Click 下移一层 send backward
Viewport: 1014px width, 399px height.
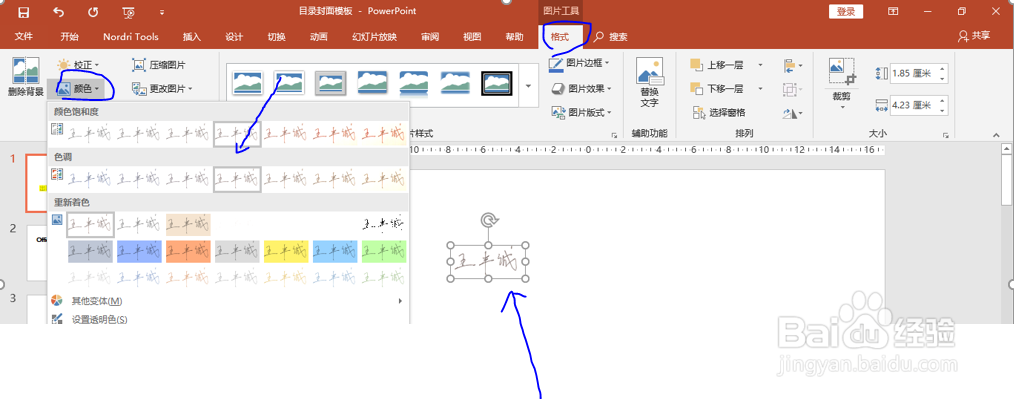(x=717, y=89)
